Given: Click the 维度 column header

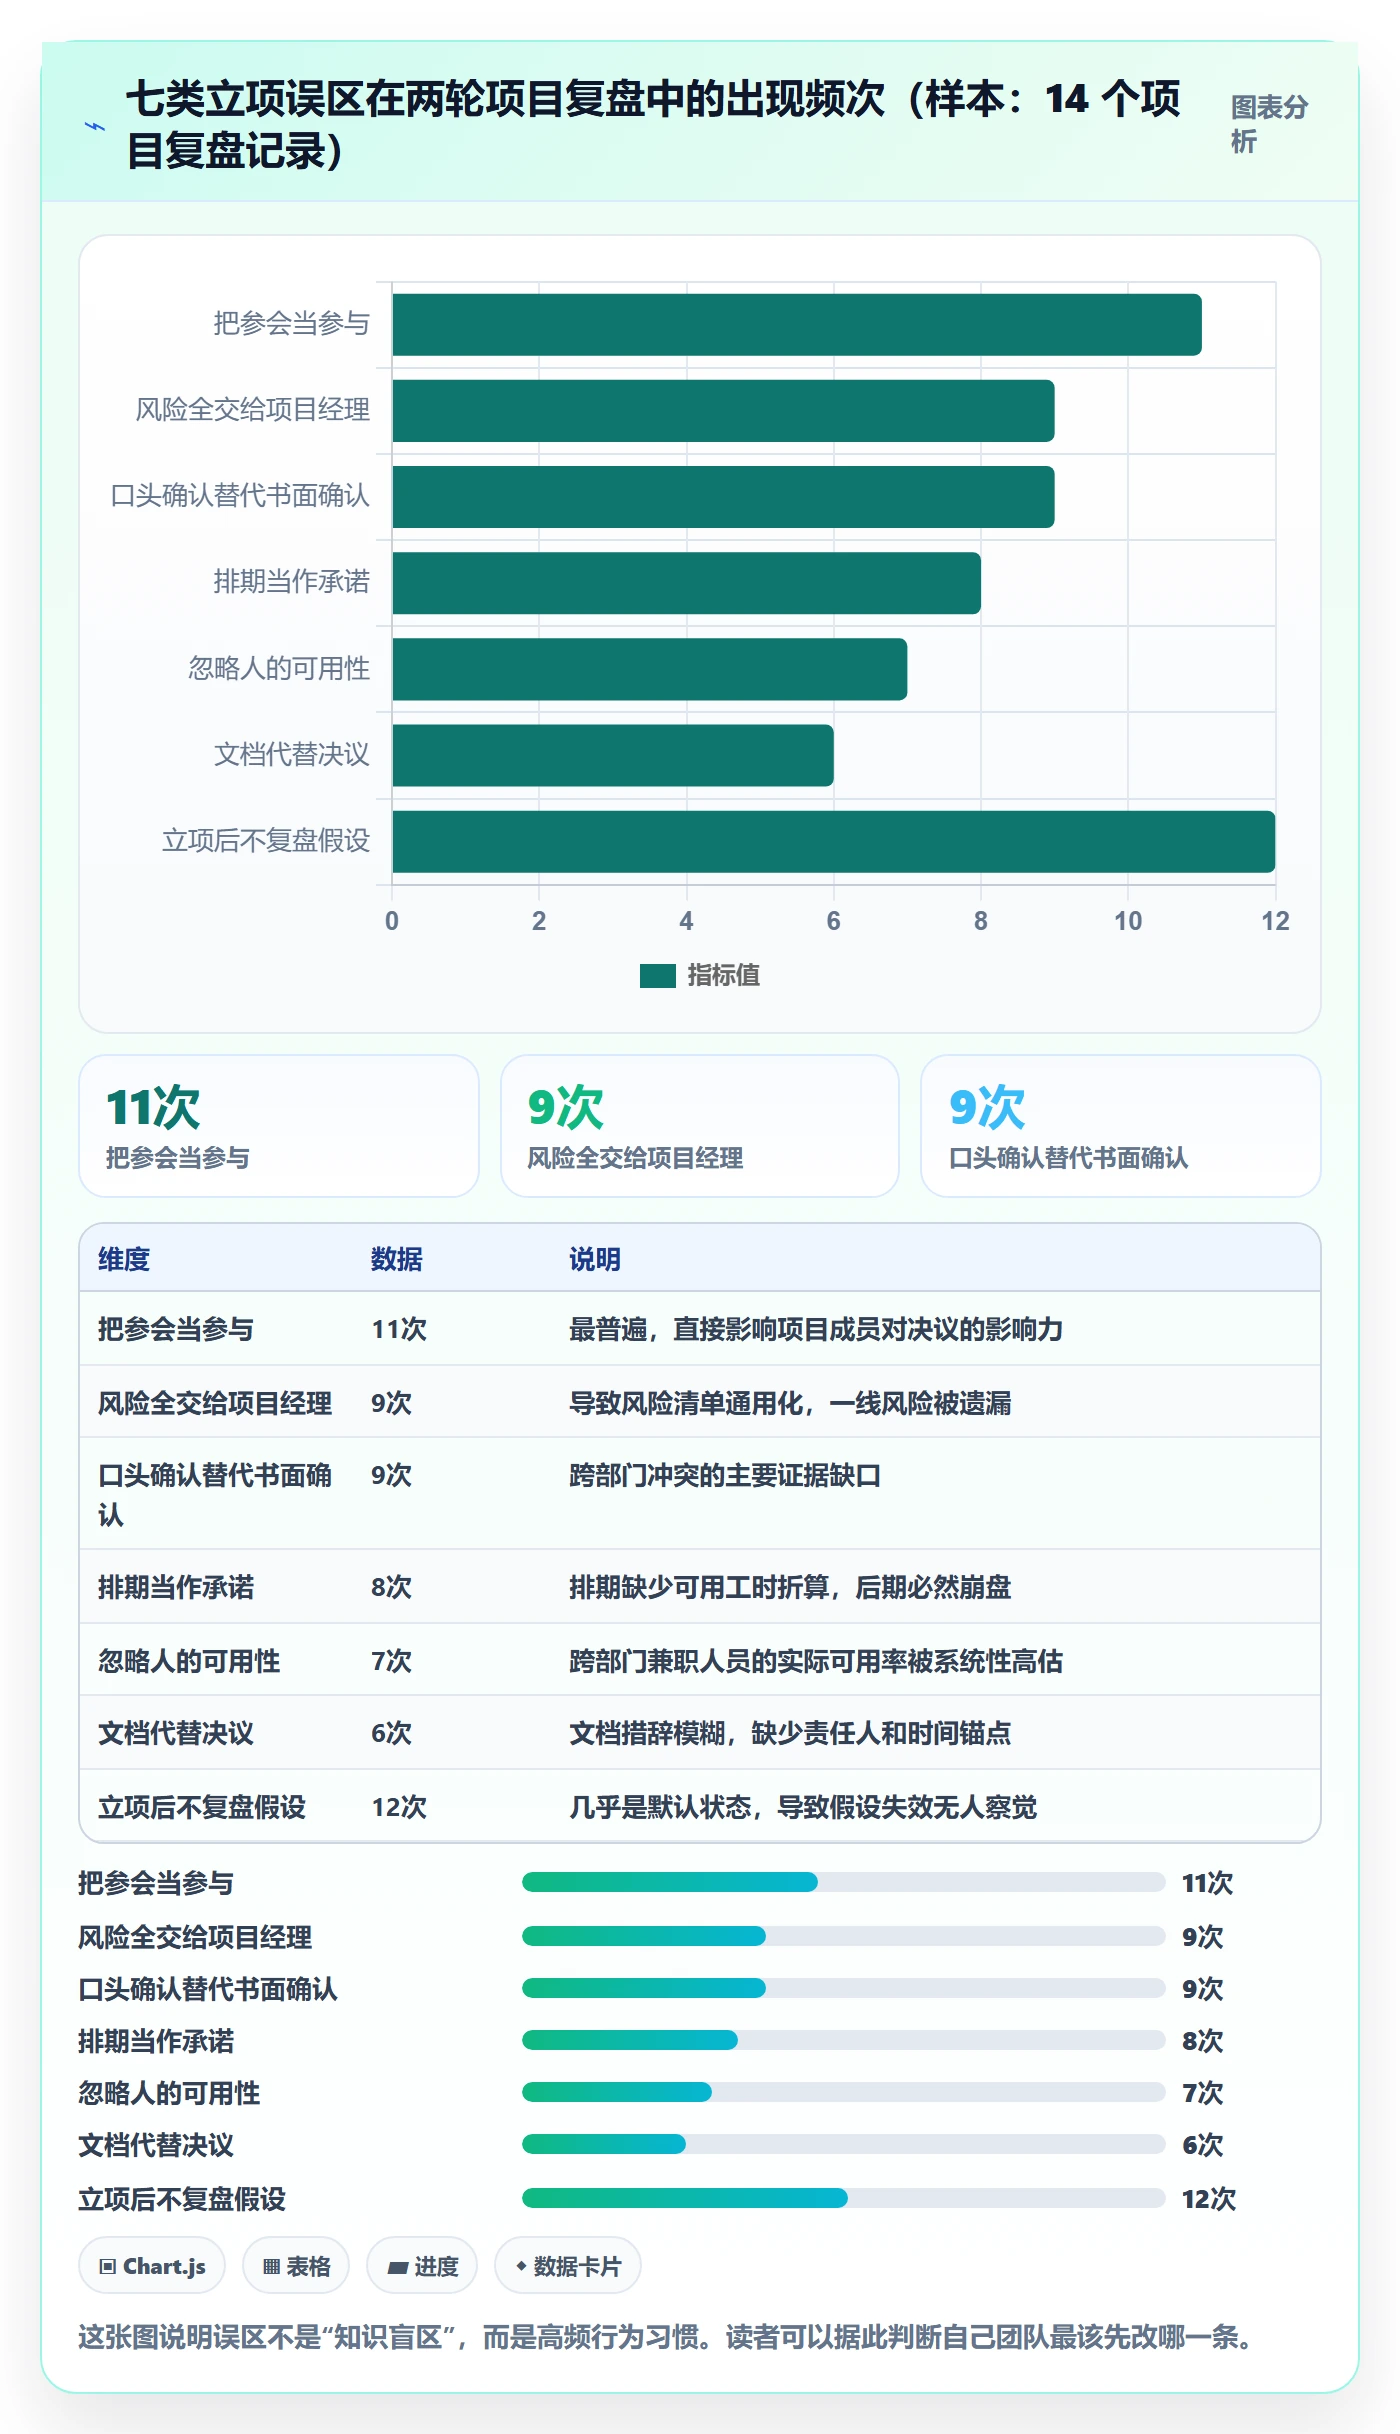Looking at the screenshot, I should click(x=124, y=1259).
